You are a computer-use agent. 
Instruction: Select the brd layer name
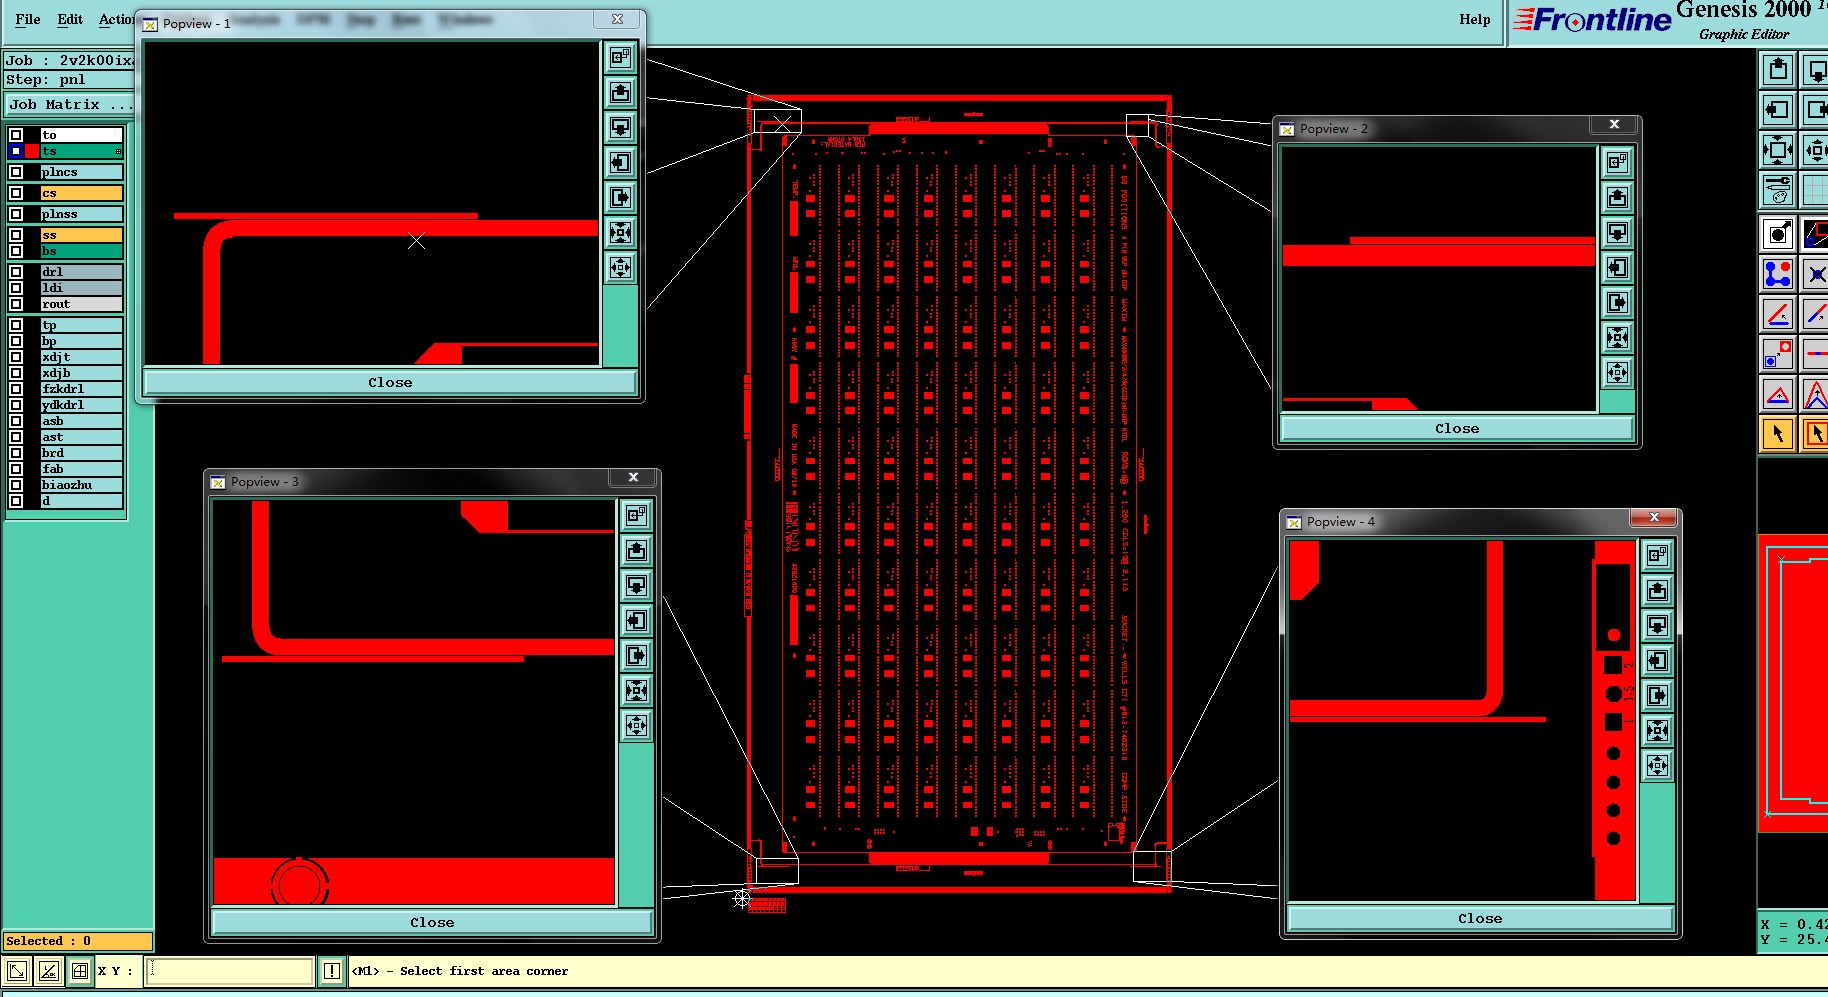coord(82,453)
